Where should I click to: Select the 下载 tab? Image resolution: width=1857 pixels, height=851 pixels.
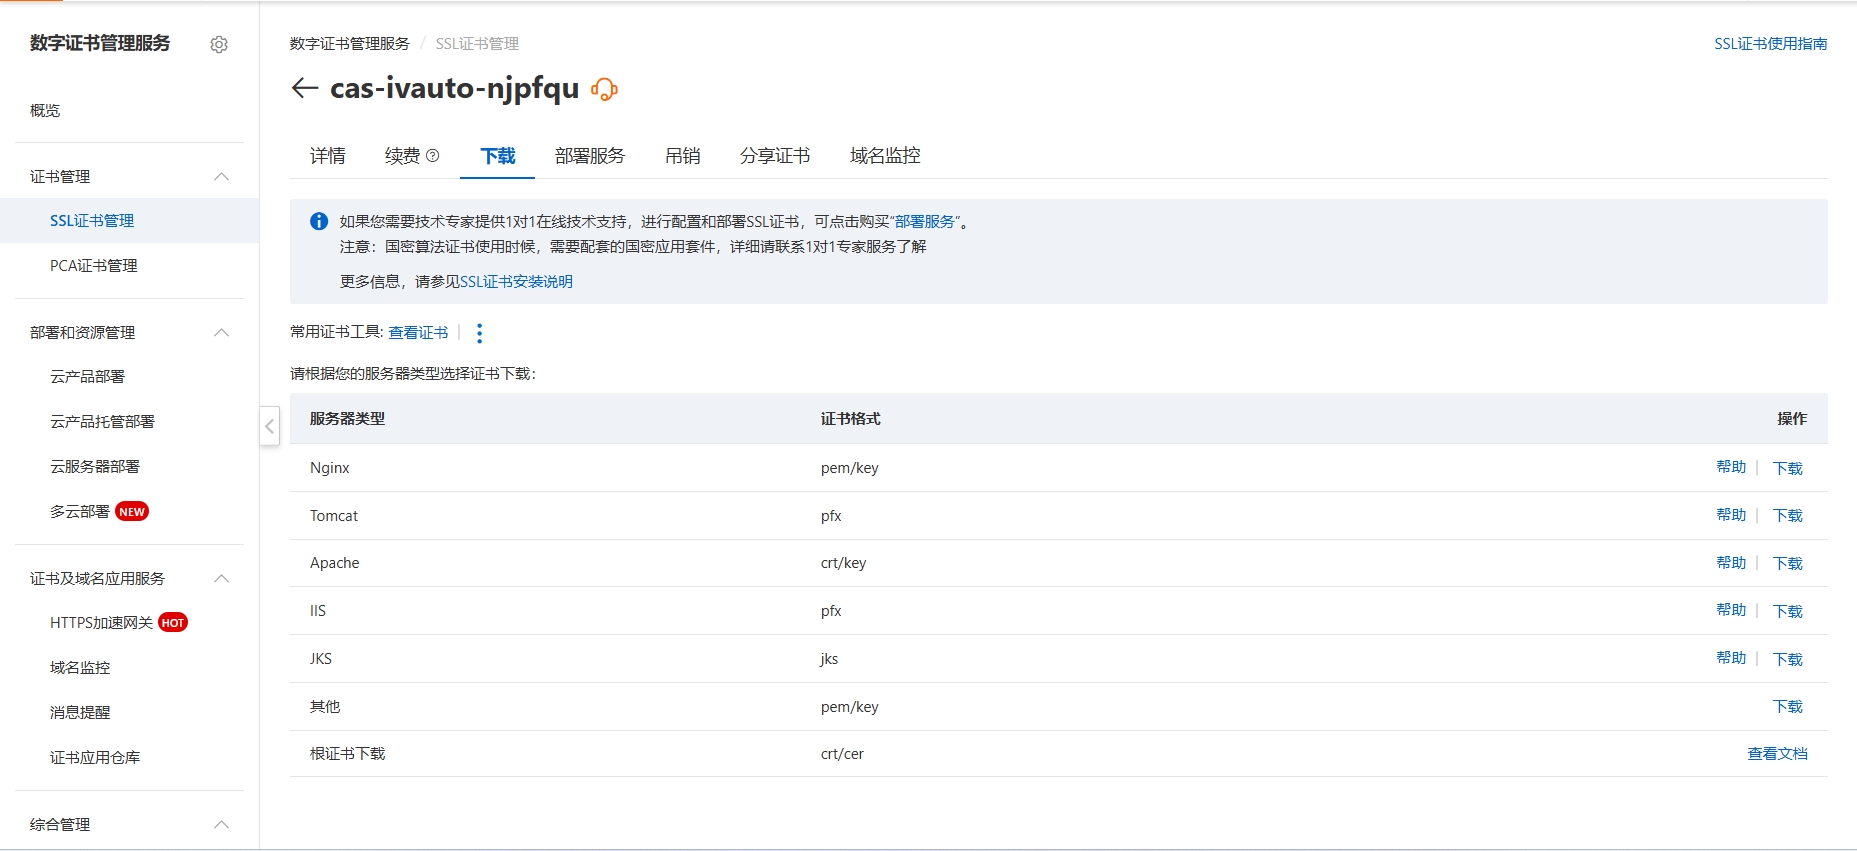tap(498, 156)
